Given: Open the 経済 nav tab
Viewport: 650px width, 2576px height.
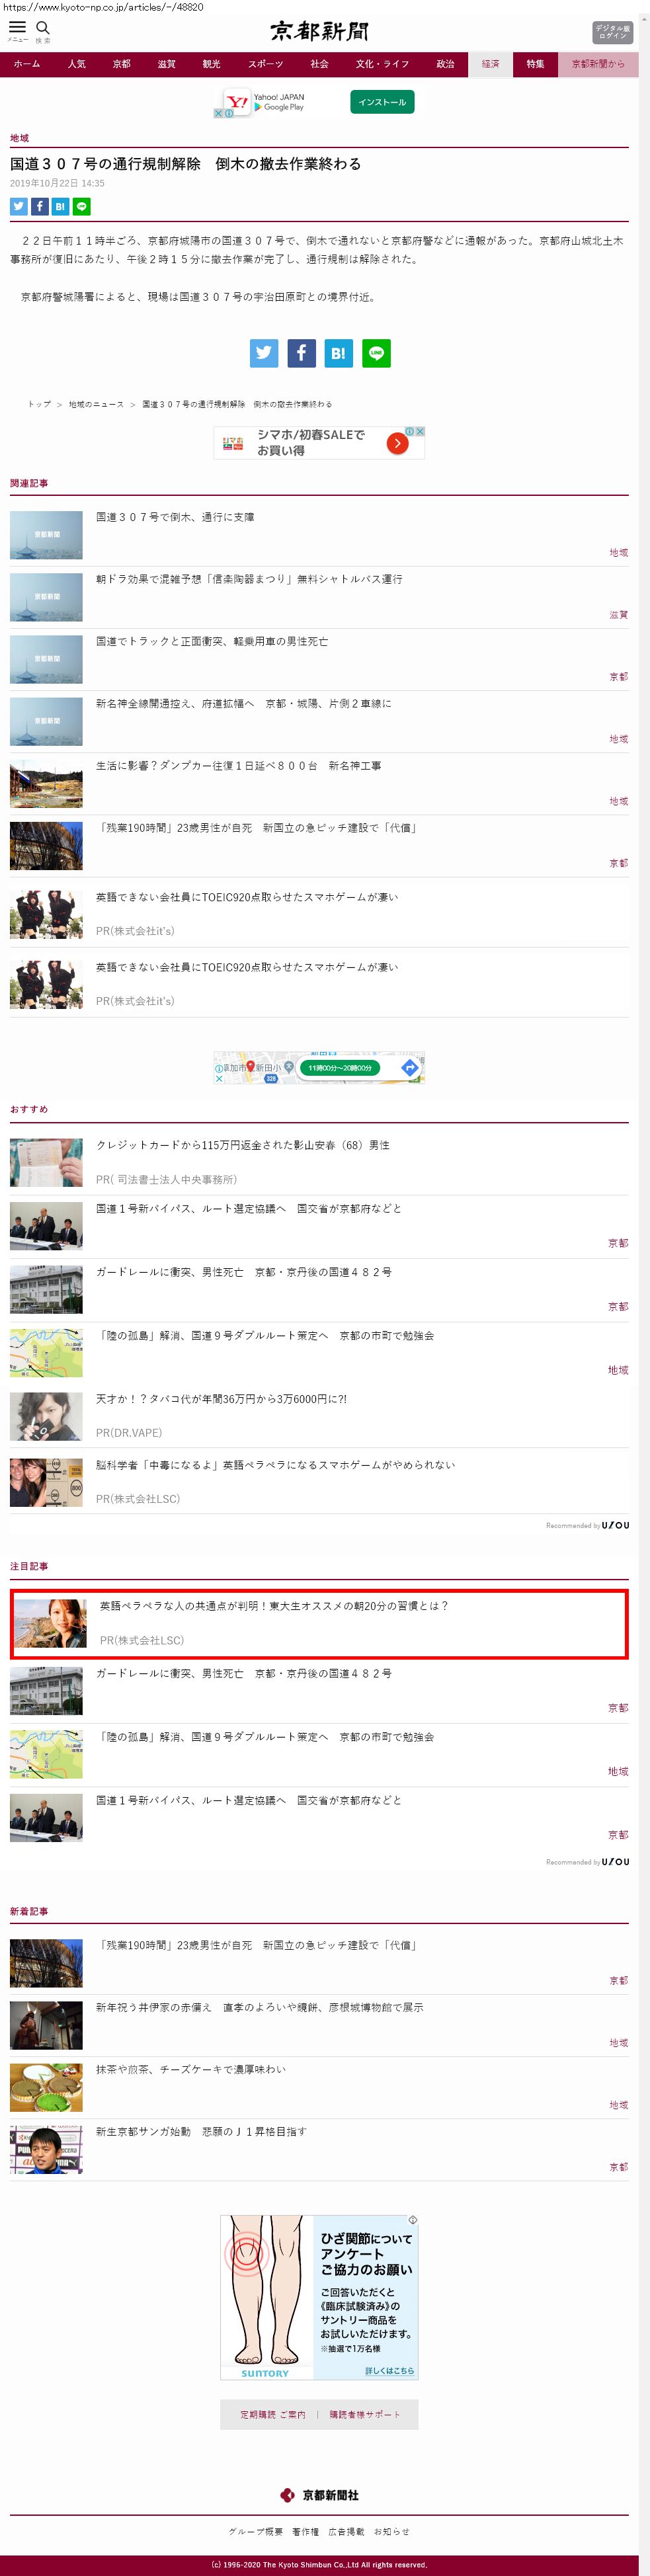Looking at the screenshot, I should click(491, 64).
